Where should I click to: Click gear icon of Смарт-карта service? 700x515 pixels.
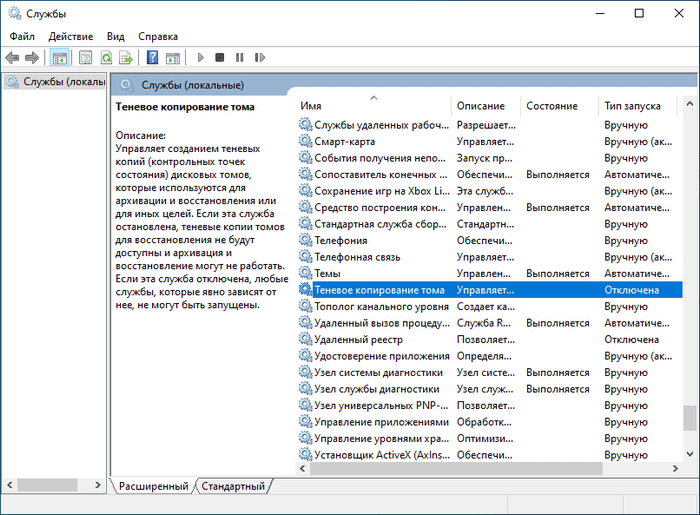(x=305, y=141)
